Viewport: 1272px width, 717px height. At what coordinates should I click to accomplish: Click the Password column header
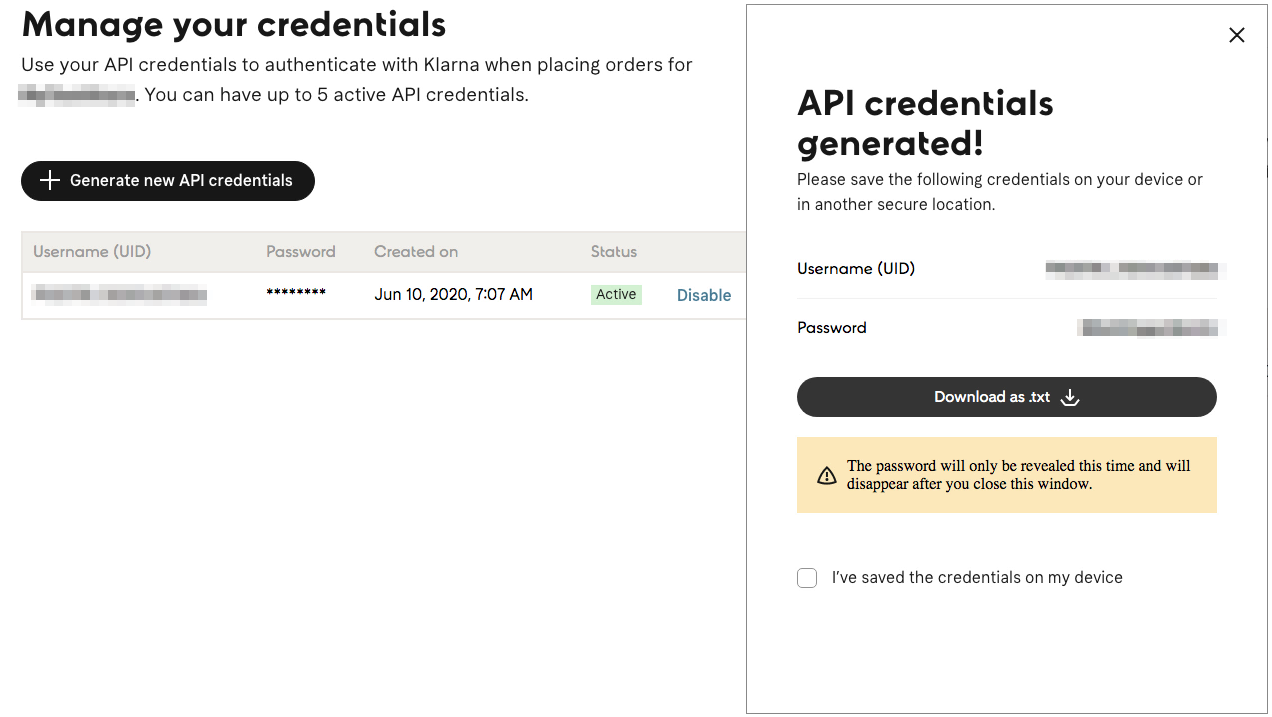[x=301, y=252]
